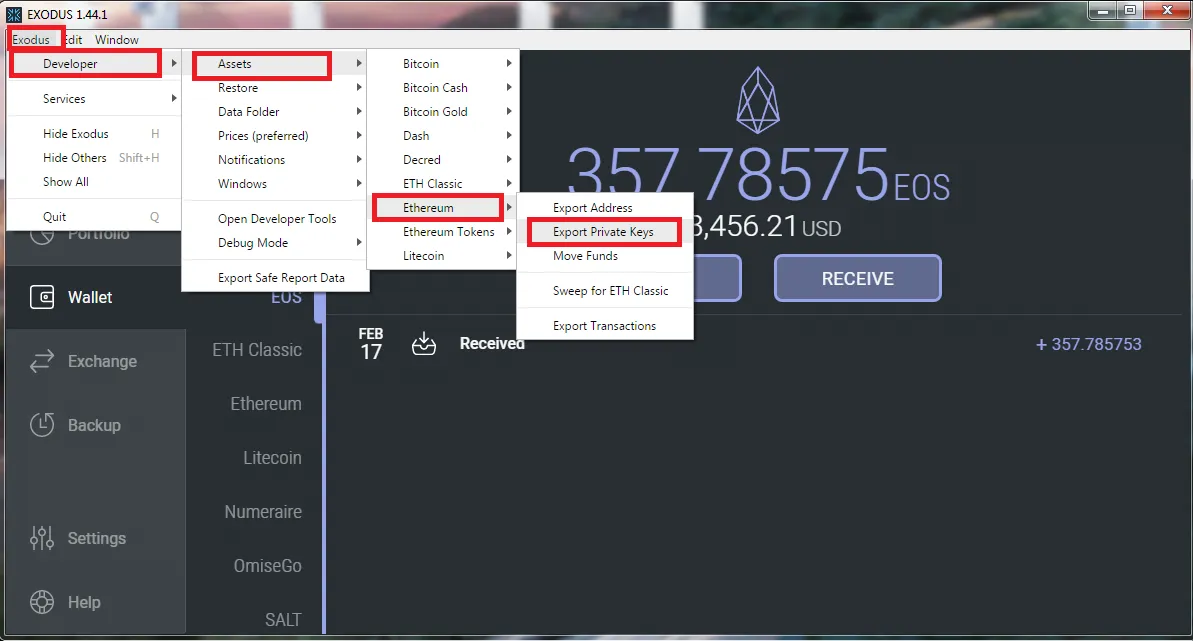This screenshot has width=1193, height=641.
Task: Click the EOS logo icon
Action: coord(758,100)
